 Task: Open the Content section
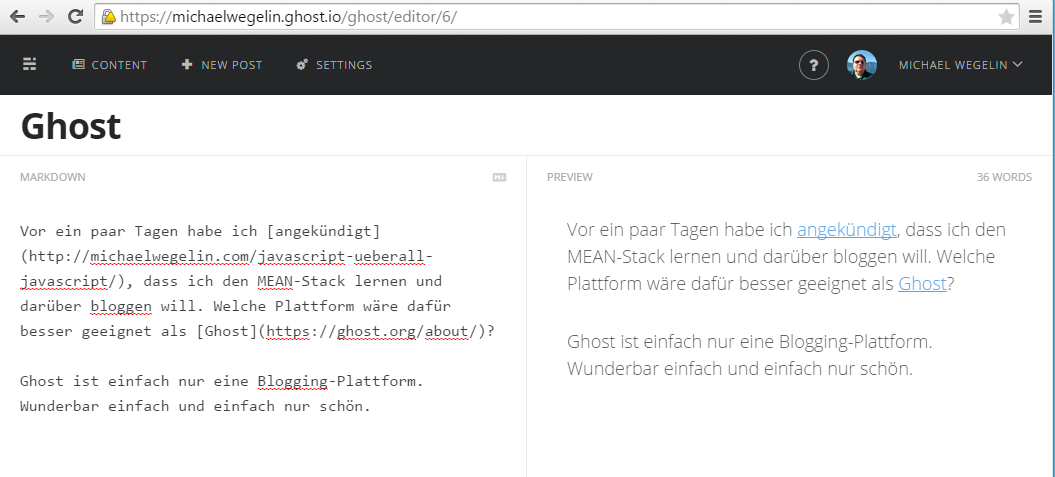click(x=110, y=65)
